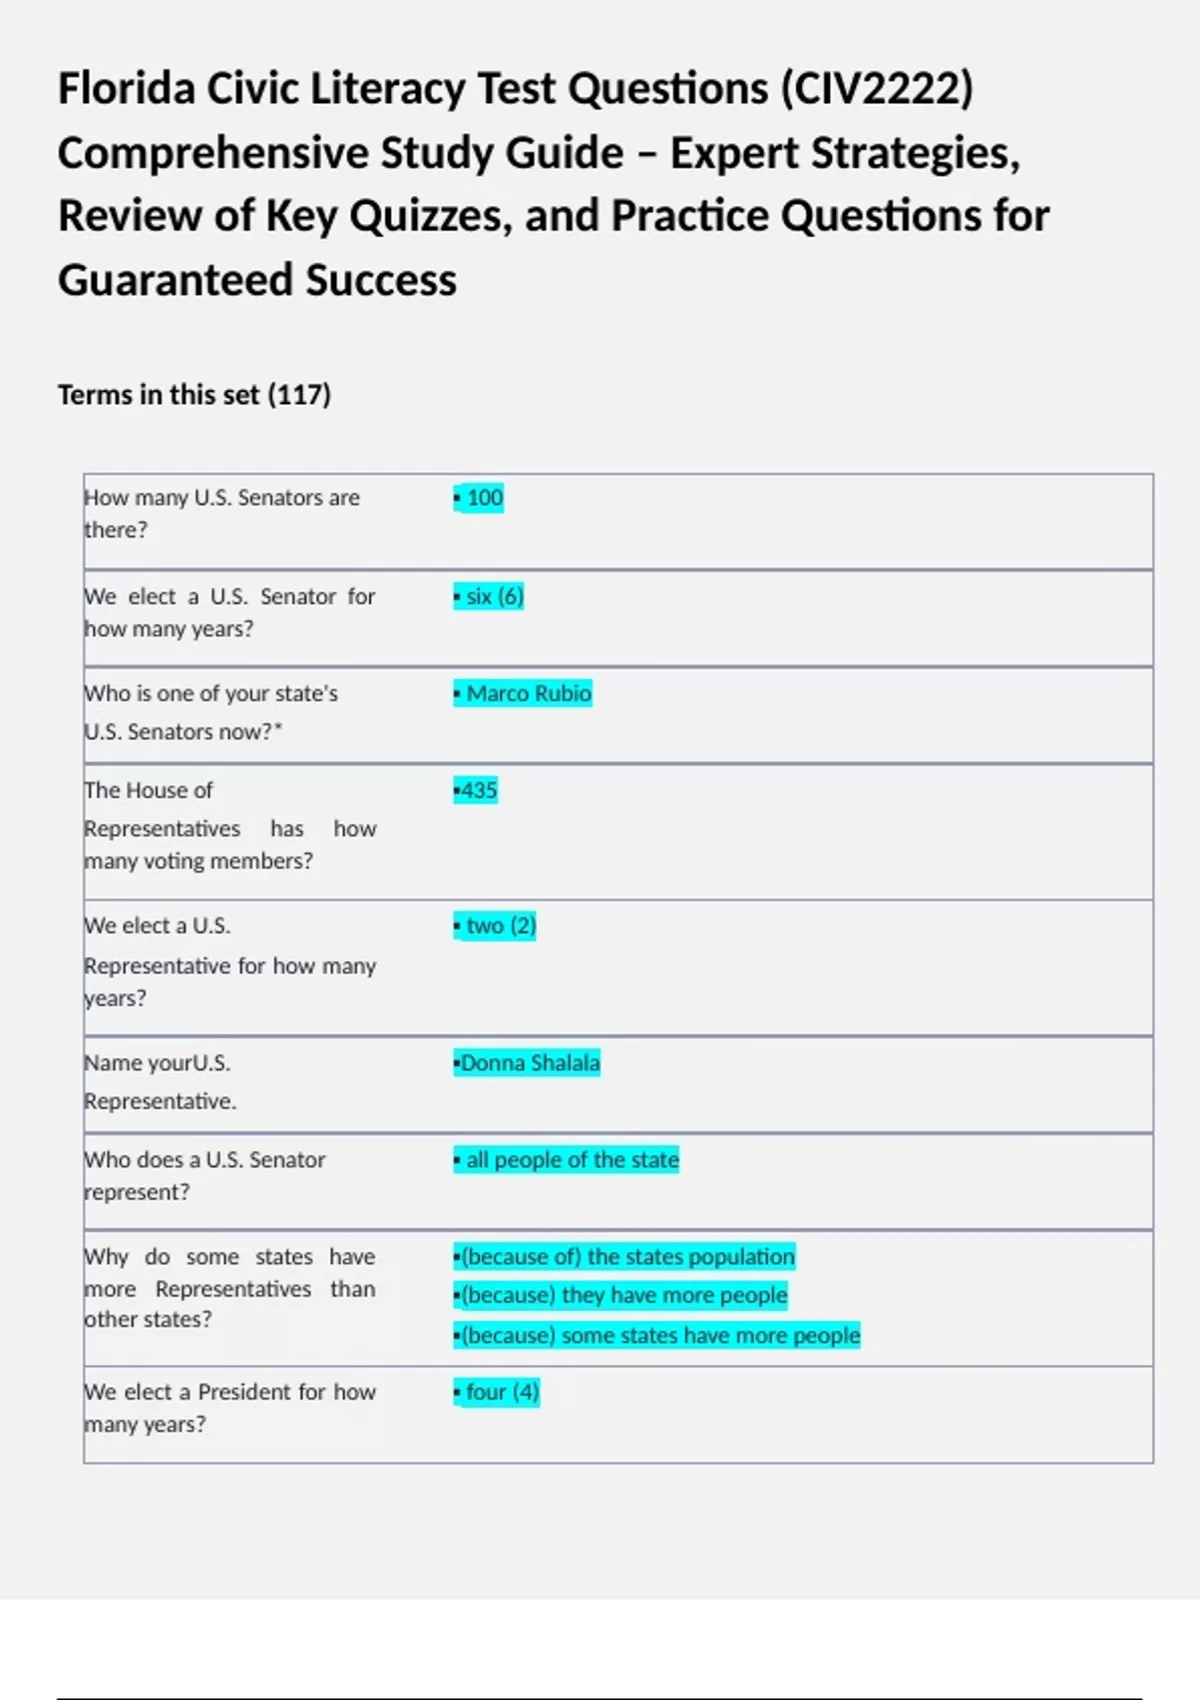Click the question about your state's U.S. Senators
1200x1700 pixels.
coord(211,712)
